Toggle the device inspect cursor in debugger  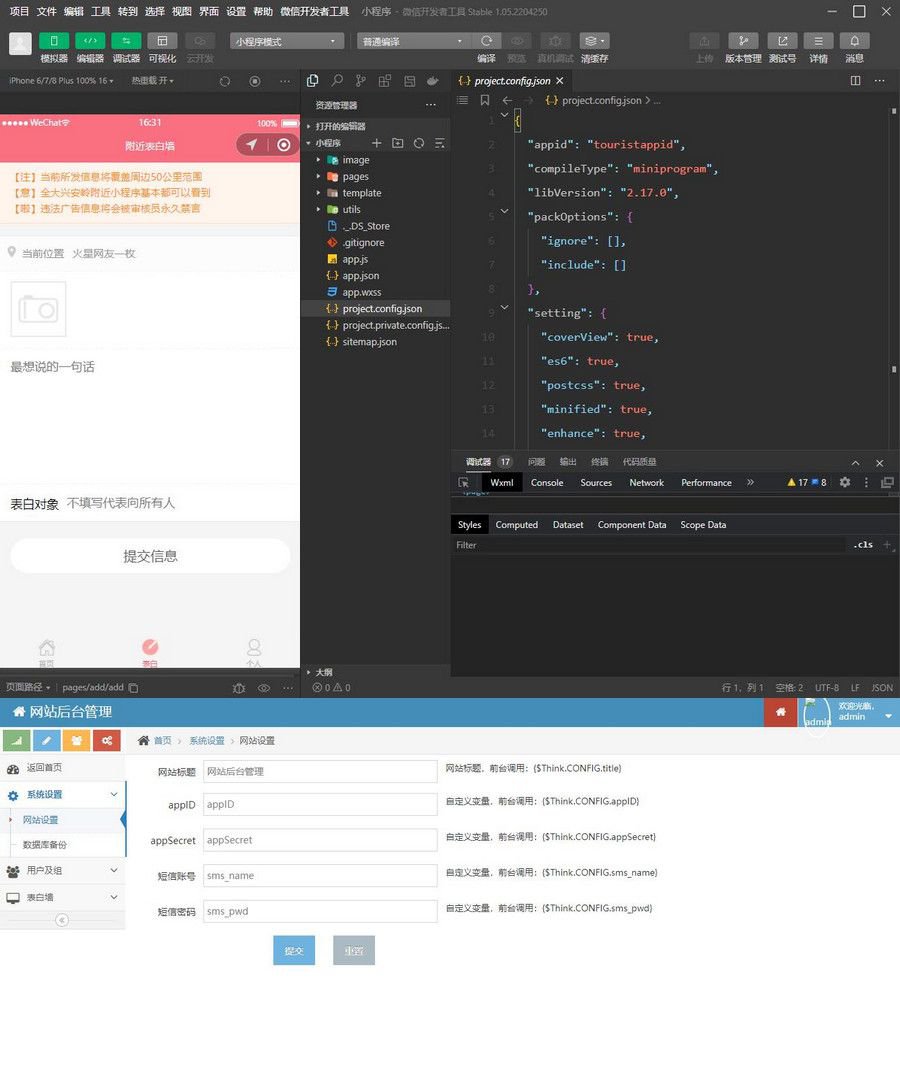pyautogui.click(x=463, y=481)
